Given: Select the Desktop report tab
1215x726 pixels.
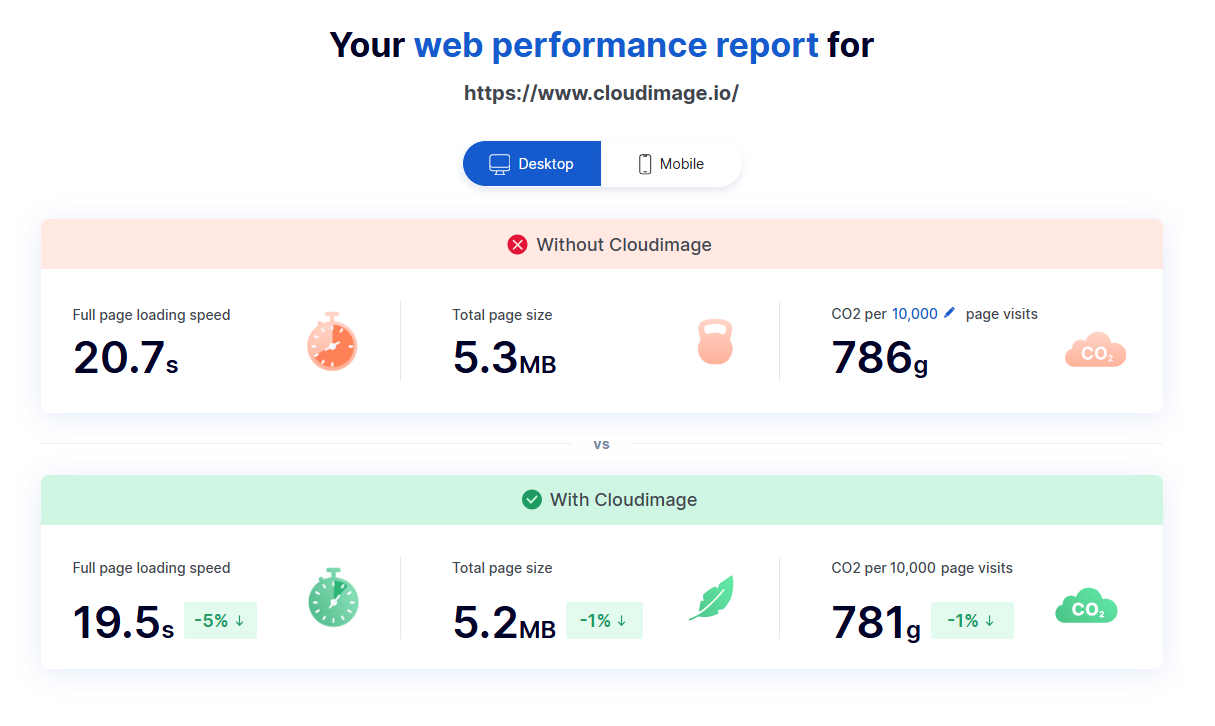Looking at the screenshot, I should tap(531, 163).
